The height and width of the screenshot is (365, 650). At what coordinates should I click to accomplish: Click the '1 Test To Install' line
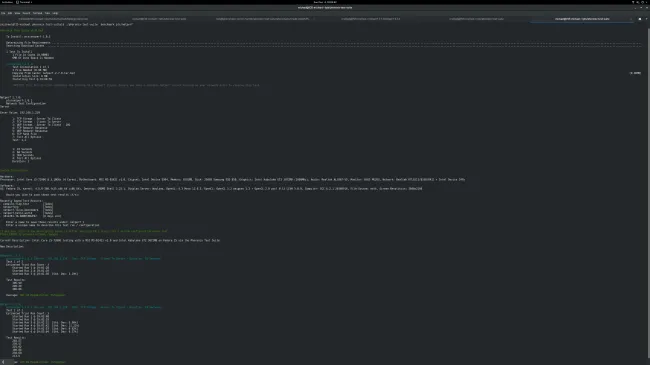click(19, 51)
